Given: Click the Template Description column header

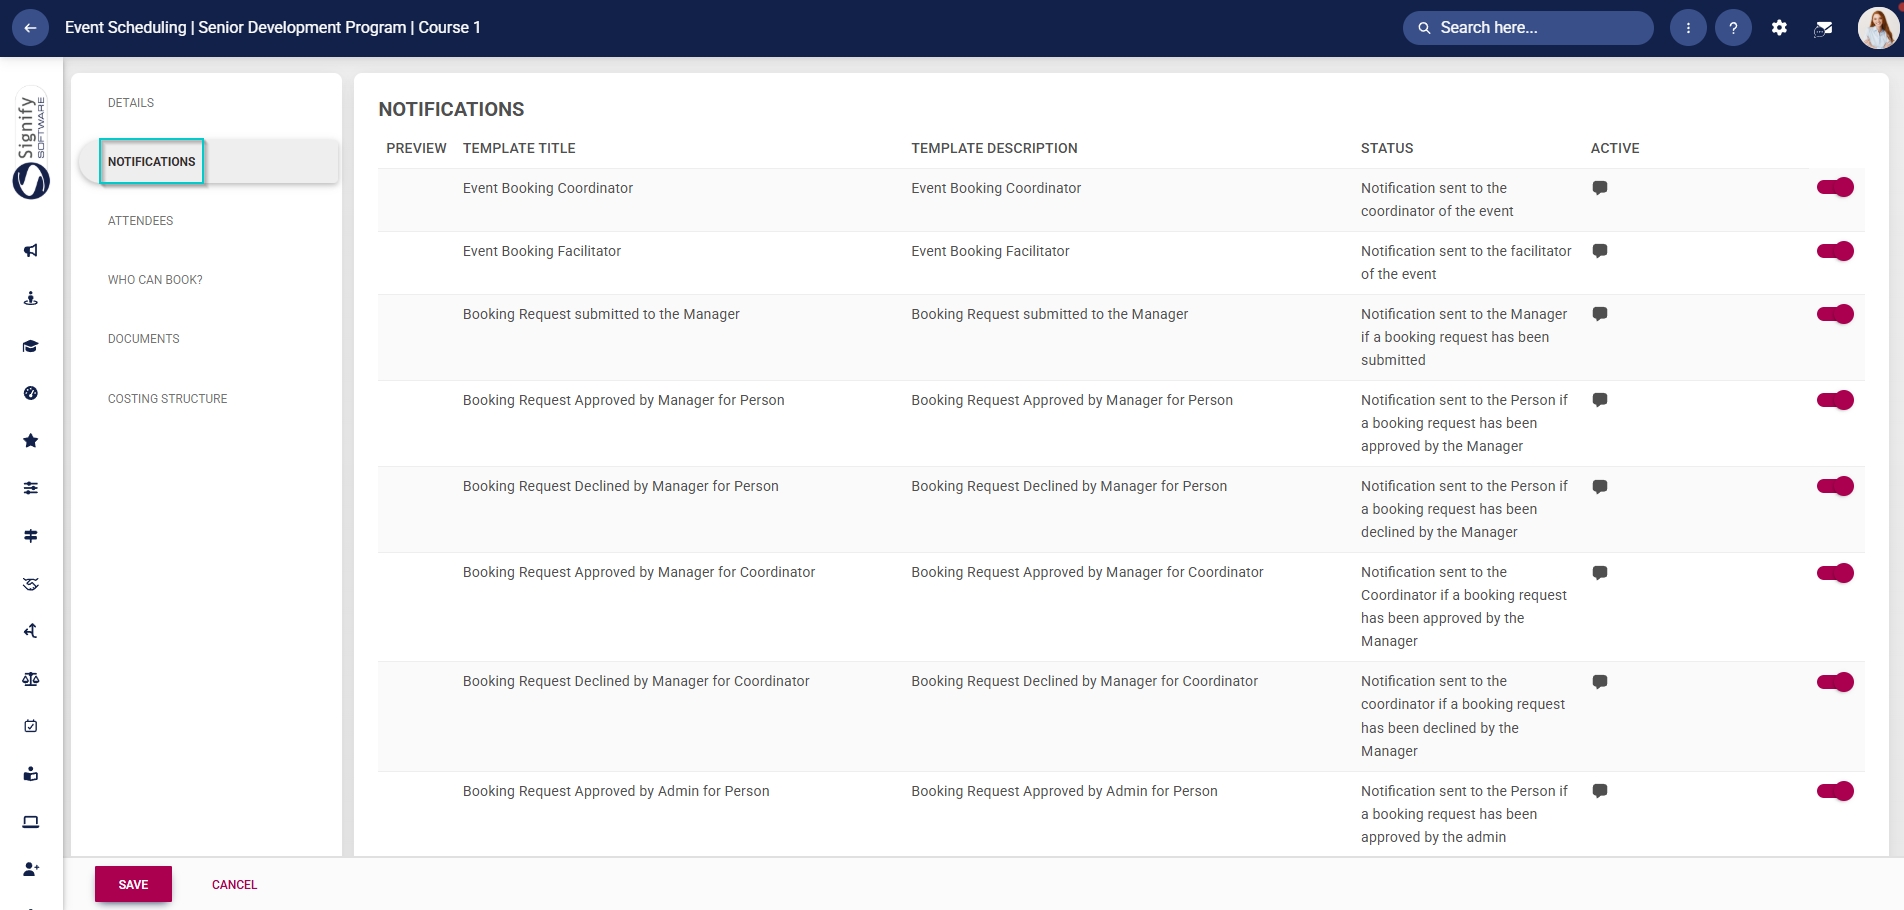Looking at the screenshot, I should [x=994, y=148].
